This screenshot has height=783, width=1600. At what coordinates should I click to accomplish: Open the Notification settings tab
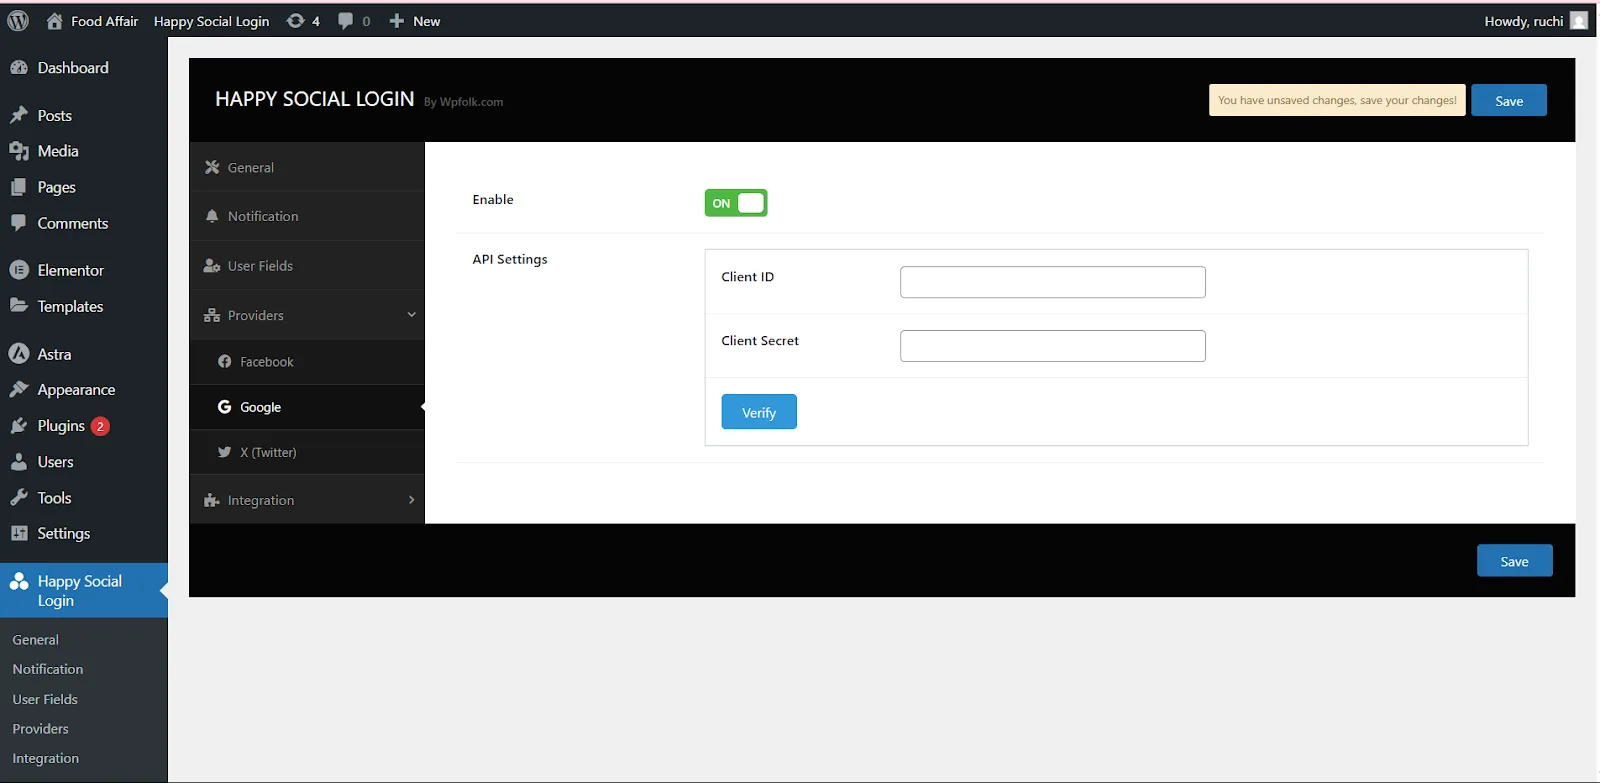[262, 216]
